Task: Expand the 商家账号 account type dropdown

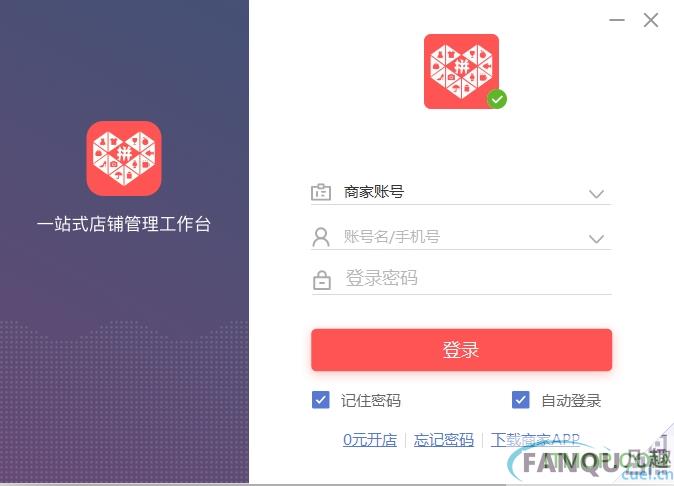Action: [596, 194]
